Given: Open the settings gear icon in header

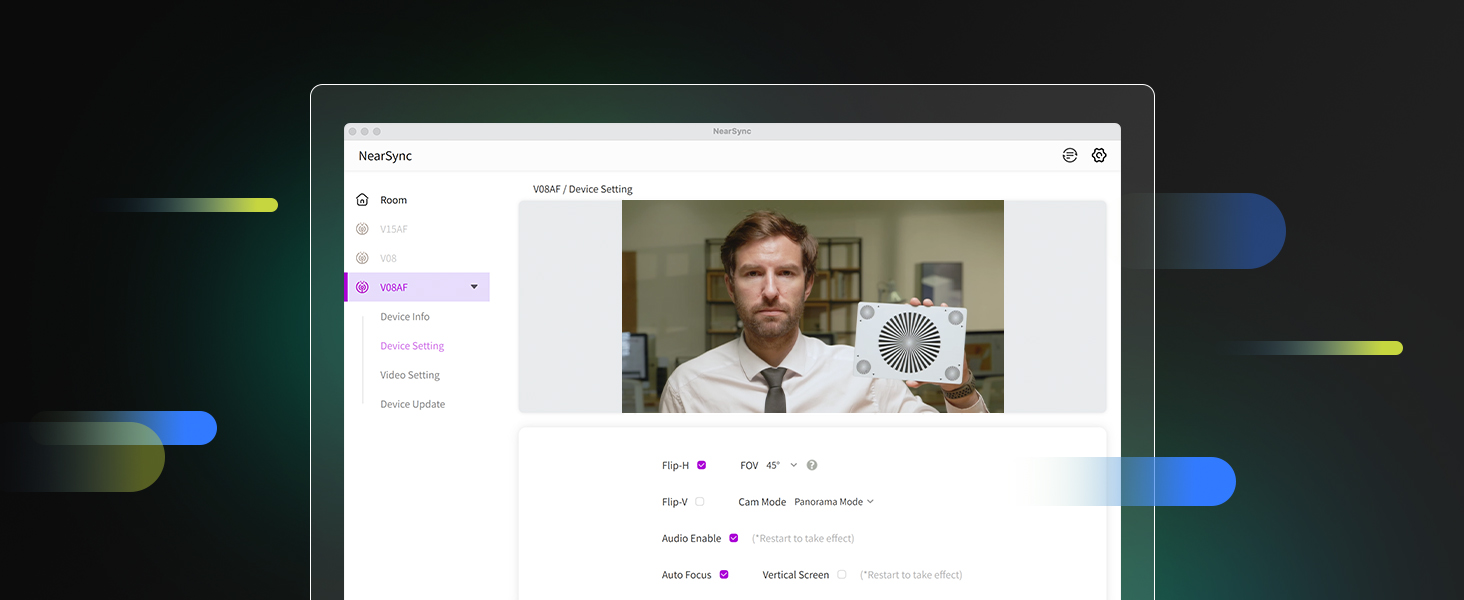Looking at the screenshot, I should pos(1099,156).
